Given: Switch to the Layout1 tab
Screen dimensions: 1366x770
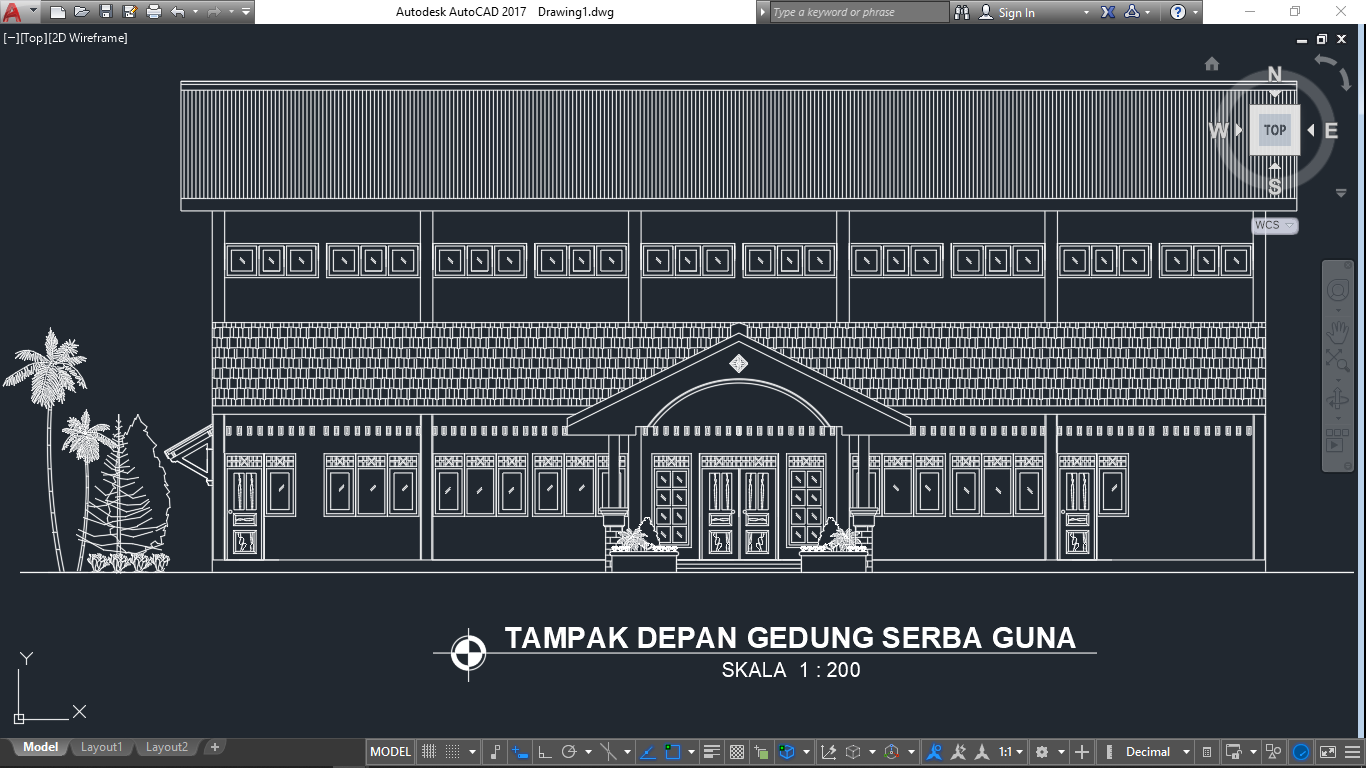Looking at the screenshot, I should pos(102,746).
